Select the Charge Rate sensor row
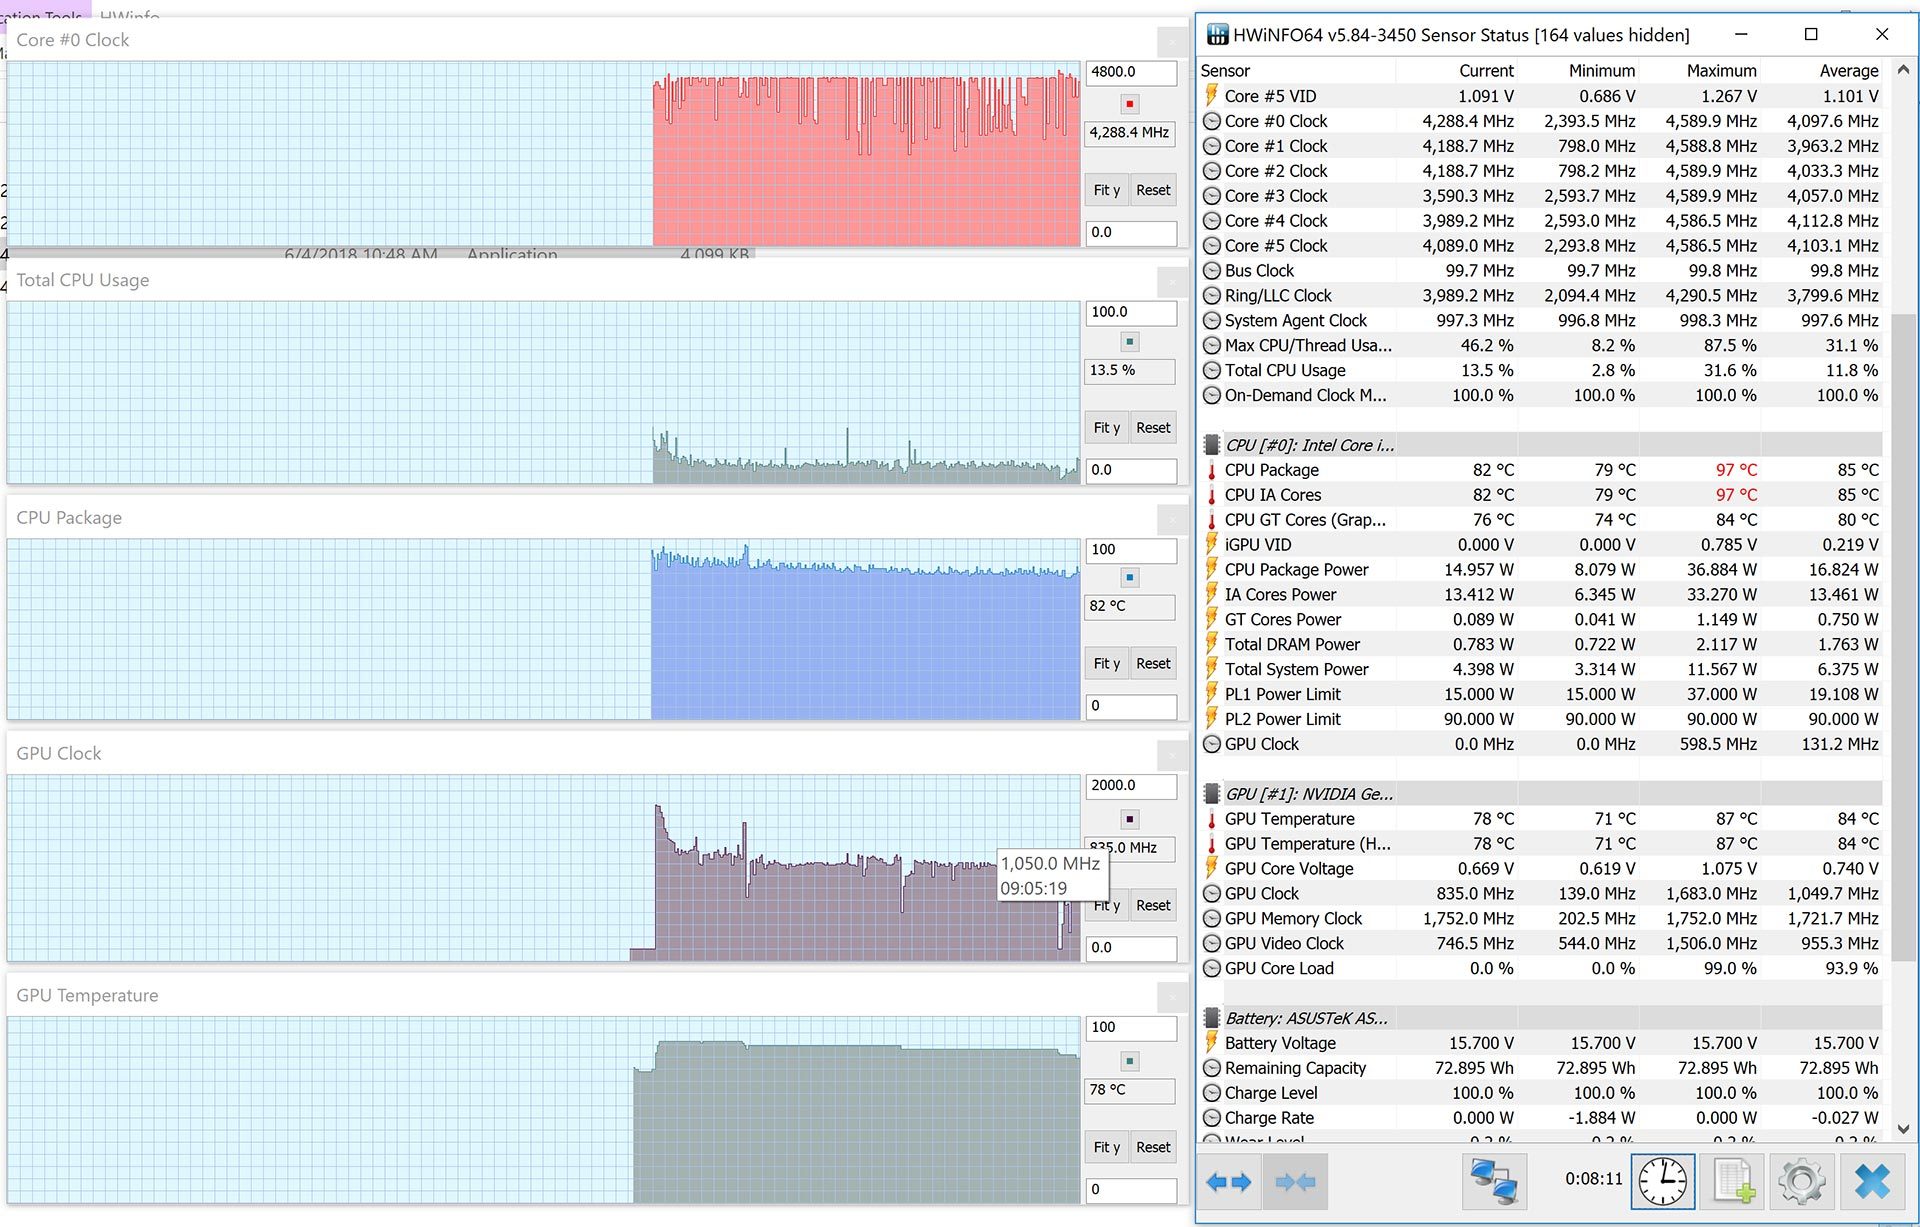Screen dimensions: 1920x1227 click(1540, 1118)
